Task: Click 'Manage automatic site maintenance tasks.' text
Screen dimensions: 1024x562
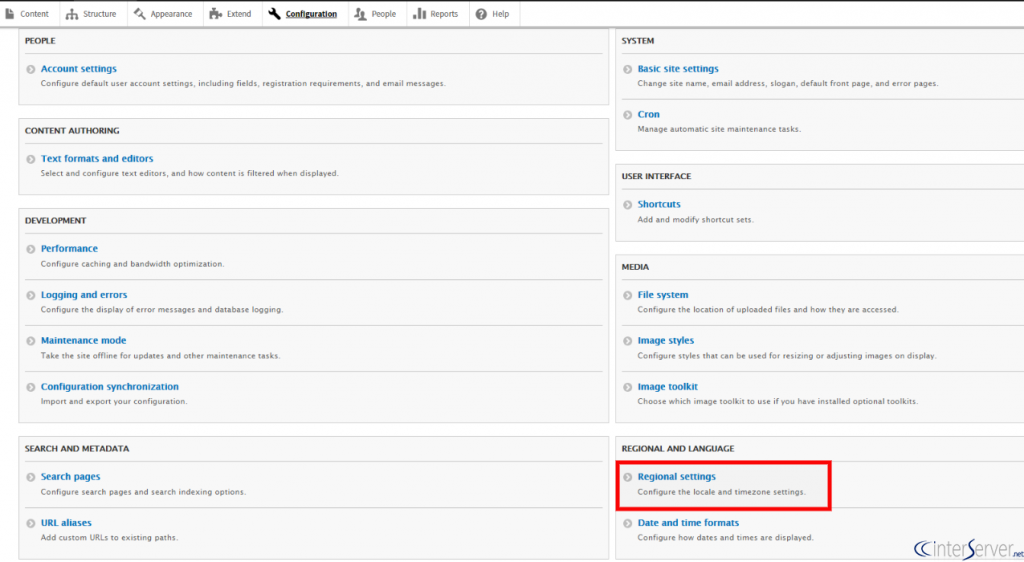Action: (x=719, y=129)
